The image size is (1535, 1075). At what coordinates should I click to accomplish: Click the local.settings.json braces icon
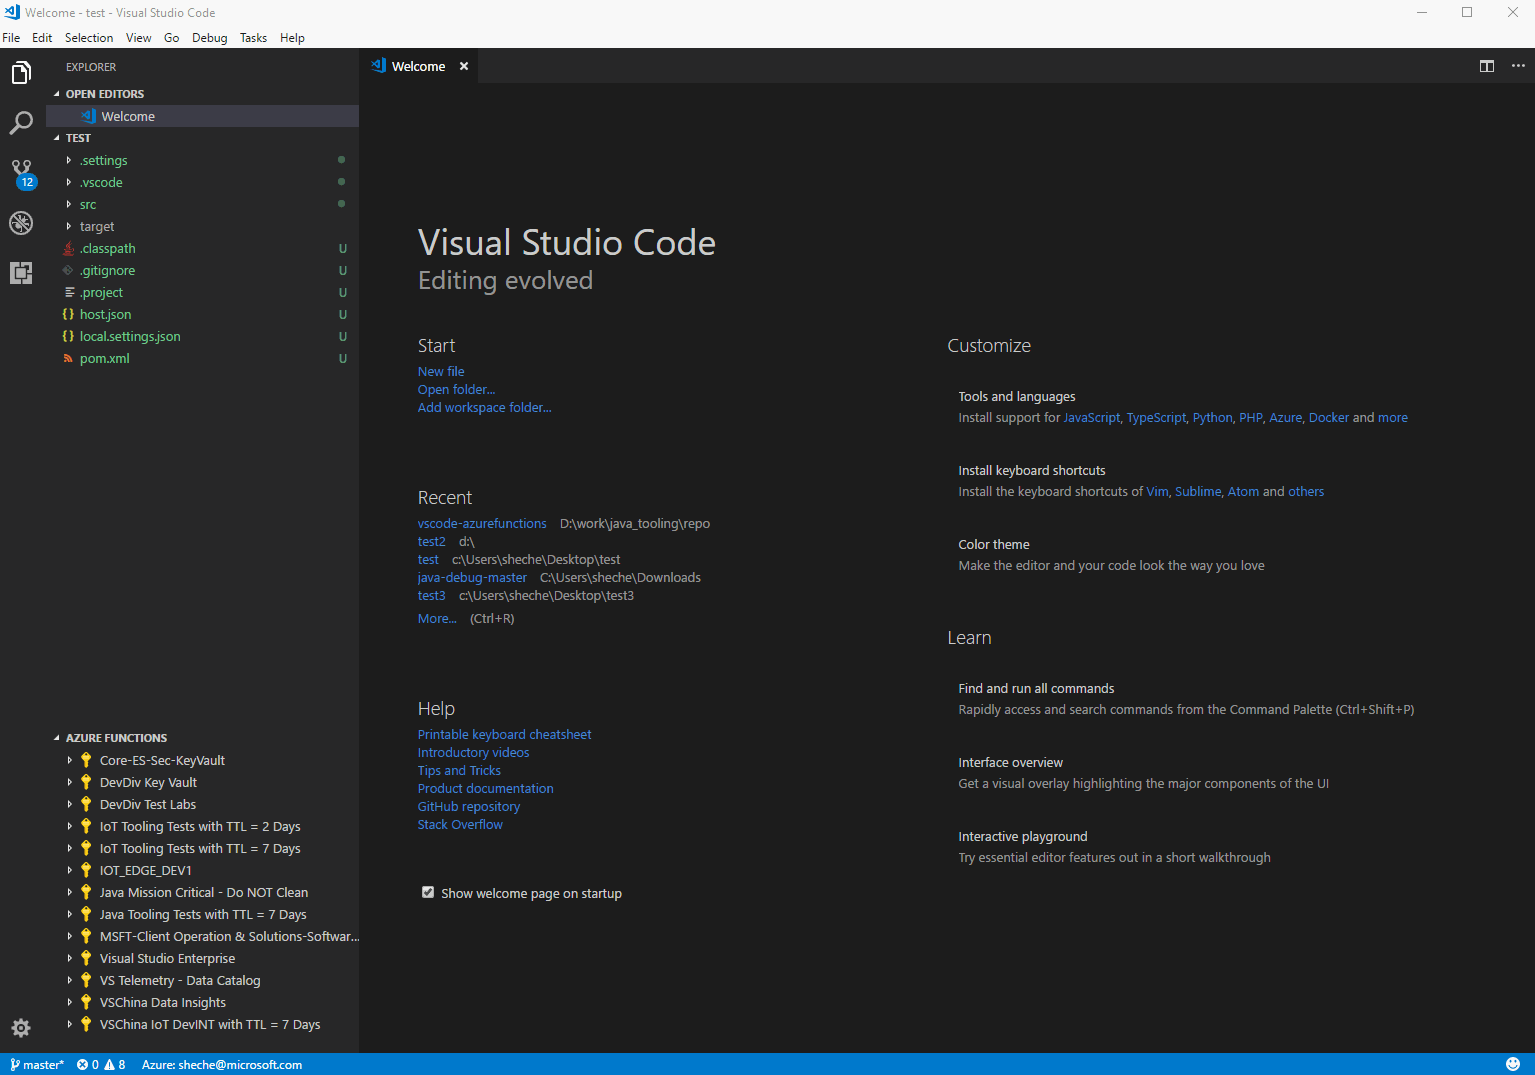(x=68, y=336)
